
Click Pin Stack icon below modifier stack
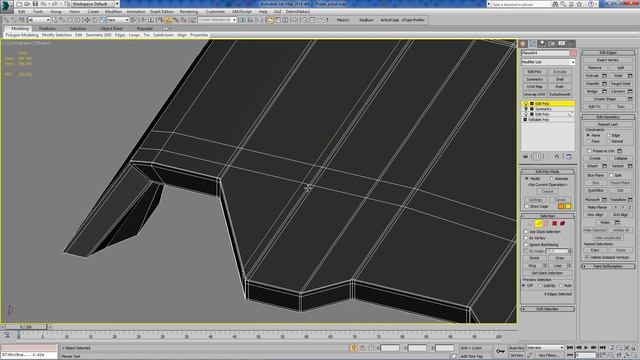pos(525,157)
